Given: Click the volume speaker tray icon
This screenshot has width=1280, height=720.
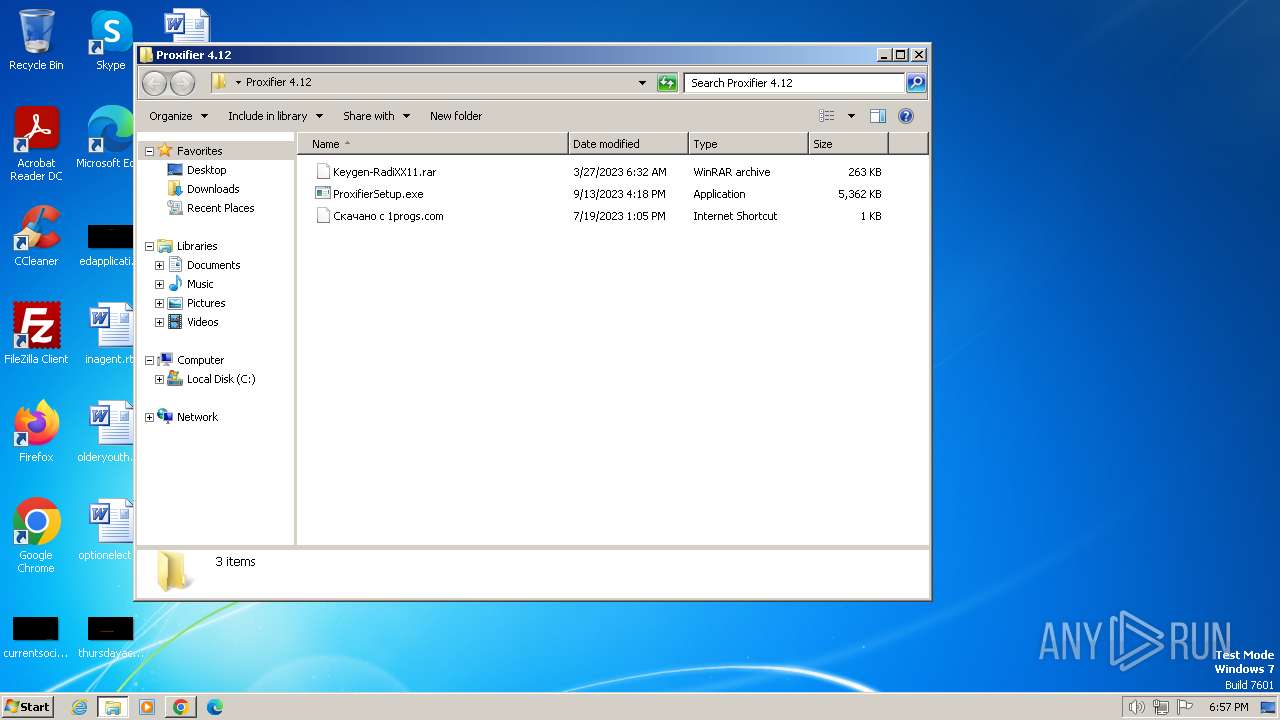Looking at the screenshot, I should (x=1136, y=707).
